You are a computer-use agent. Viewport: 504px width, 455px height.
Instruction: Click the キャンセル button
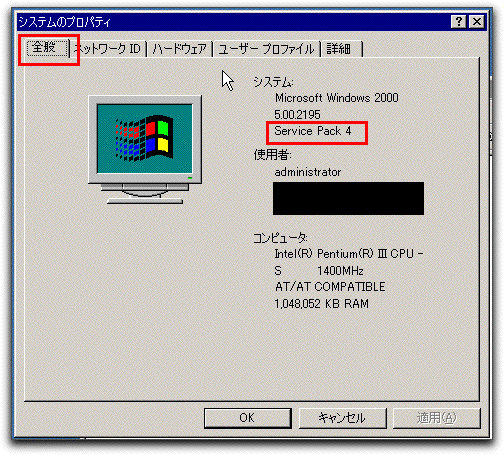coord(342,418)
